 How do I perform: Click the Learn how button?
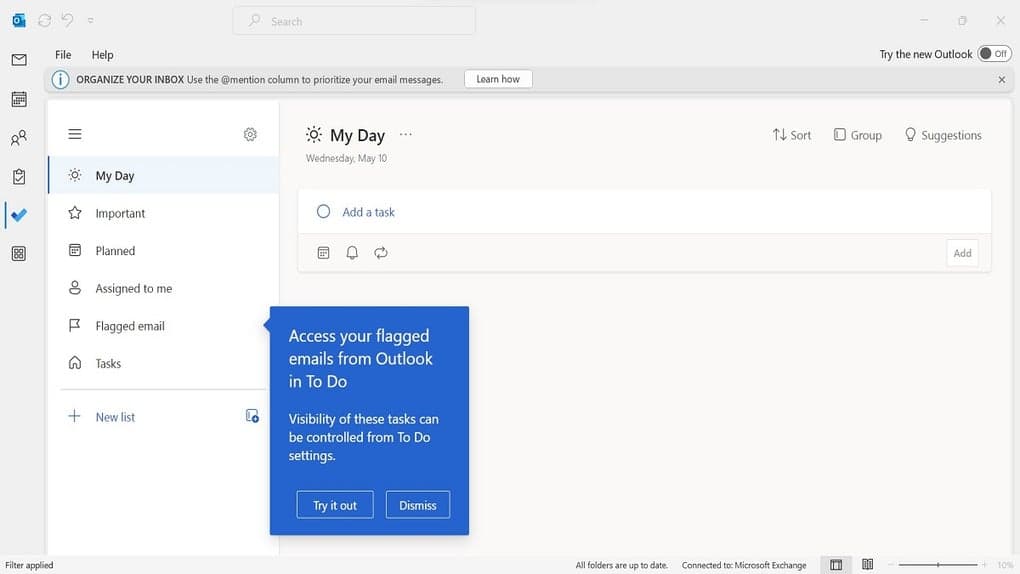pyautogui.click(x=498, y=79)
